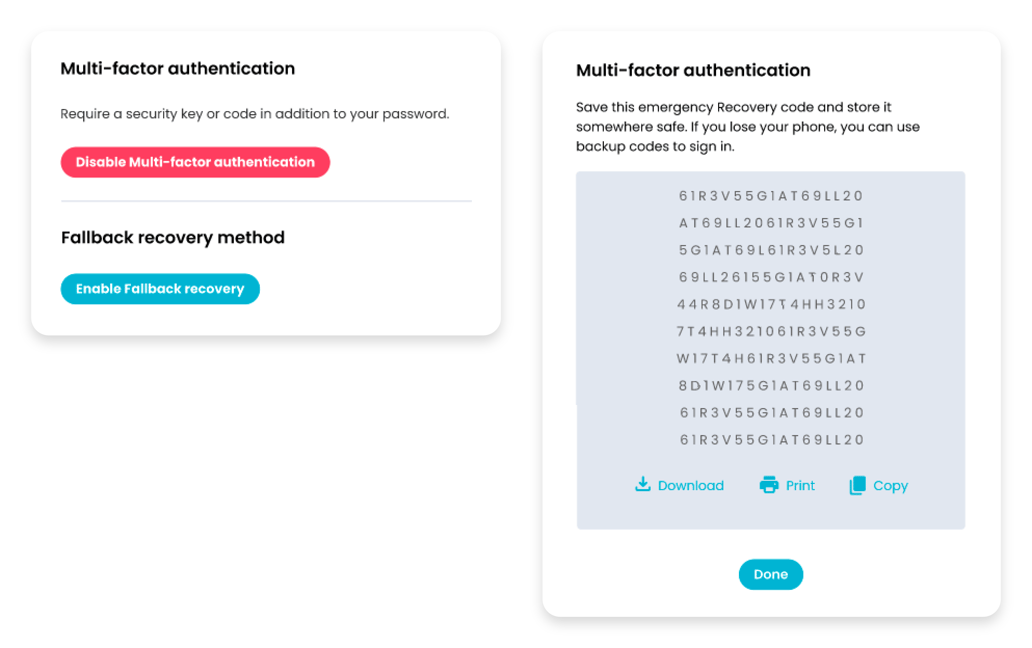
Task: Select the last recovery code line
Action: pyautogui.click(x=770, y=439)
